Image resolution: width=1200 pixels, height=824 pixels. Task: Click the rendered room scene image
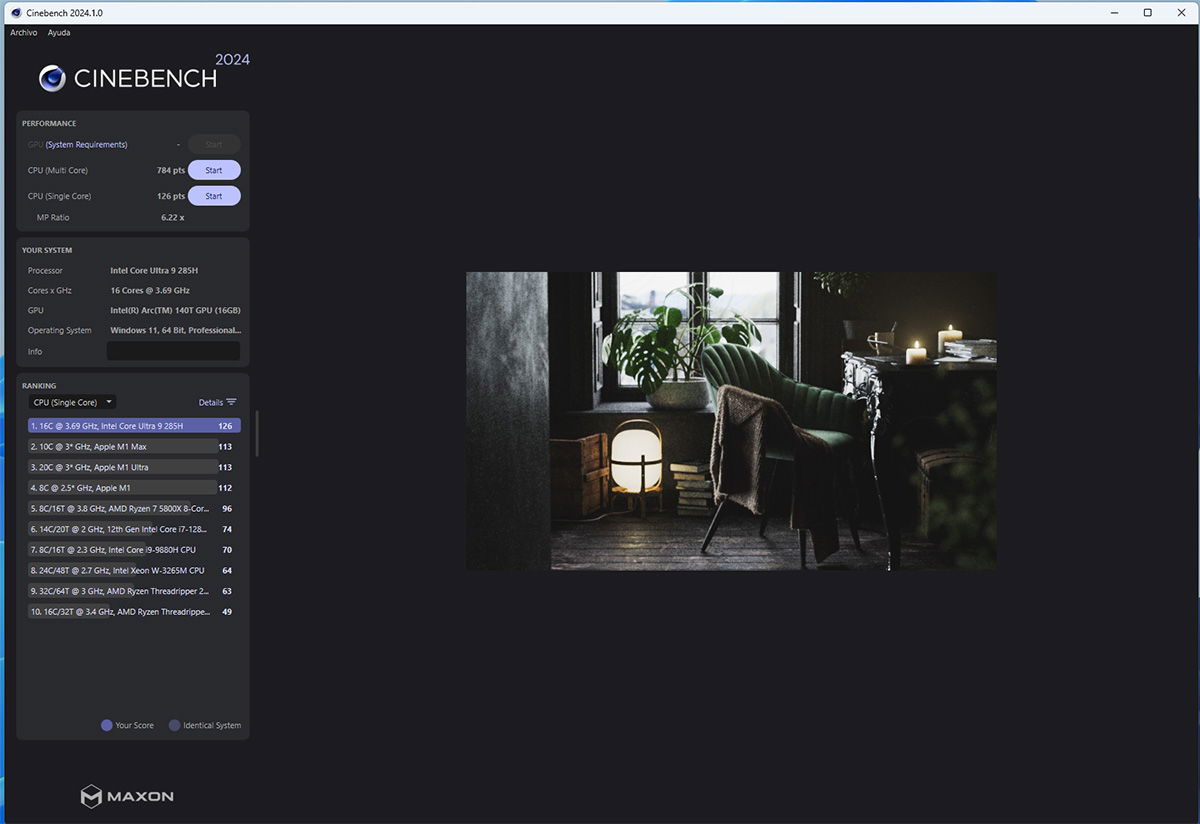(731, 421)
